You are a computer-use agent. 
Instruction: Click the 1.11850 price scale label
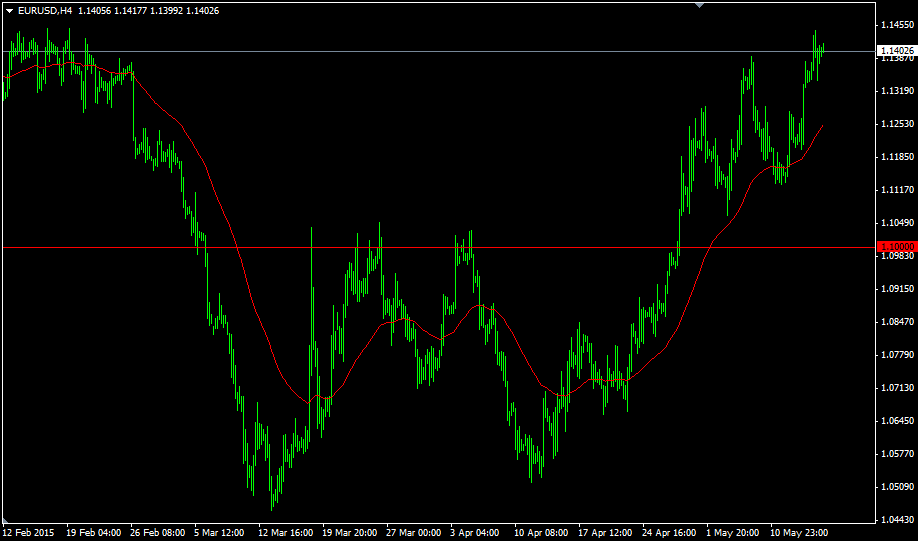tap(898, 157)
